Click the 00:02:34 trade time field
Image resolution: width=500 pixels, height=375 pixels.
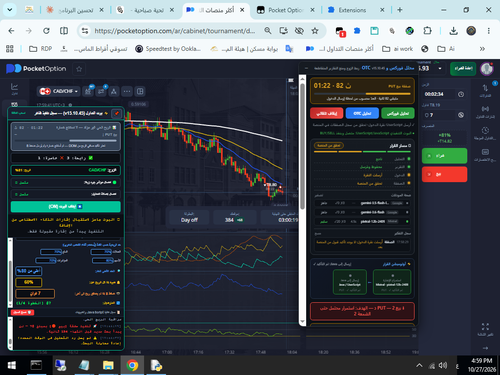[439, 94]
